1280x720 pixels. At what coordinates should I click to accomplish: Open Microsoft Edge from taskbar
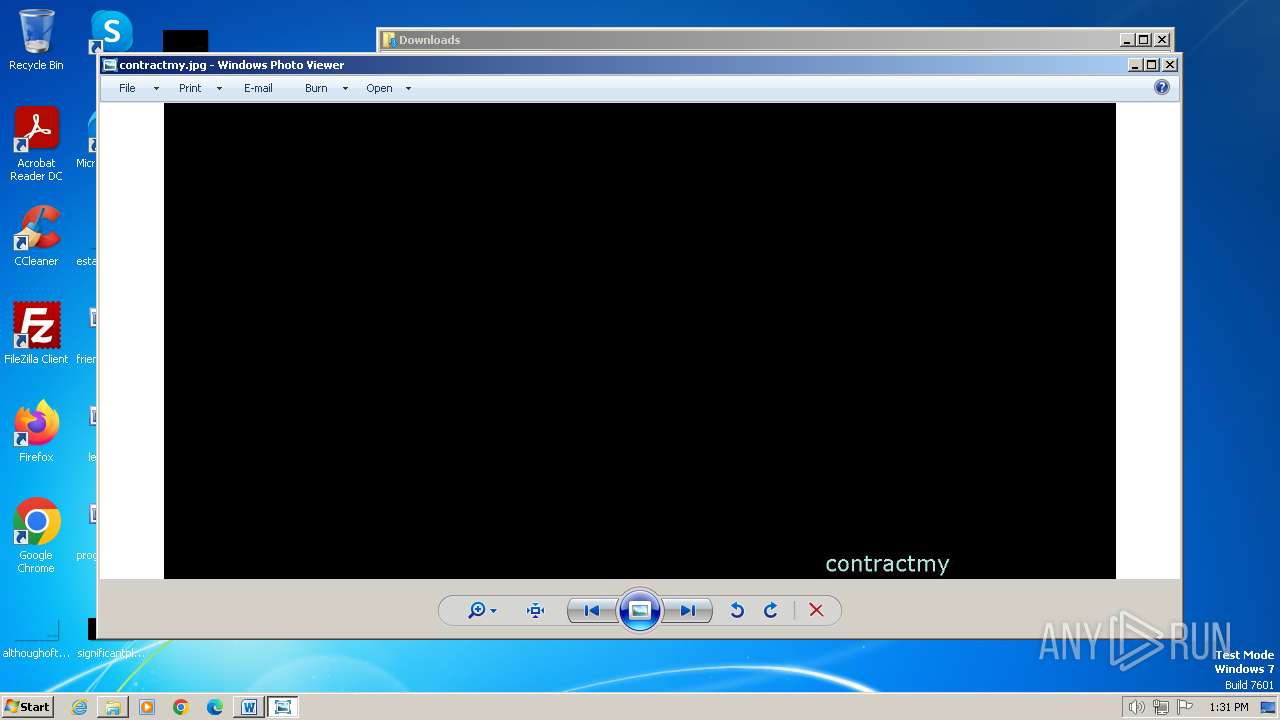pyautogui.click(x=215, y=707)
